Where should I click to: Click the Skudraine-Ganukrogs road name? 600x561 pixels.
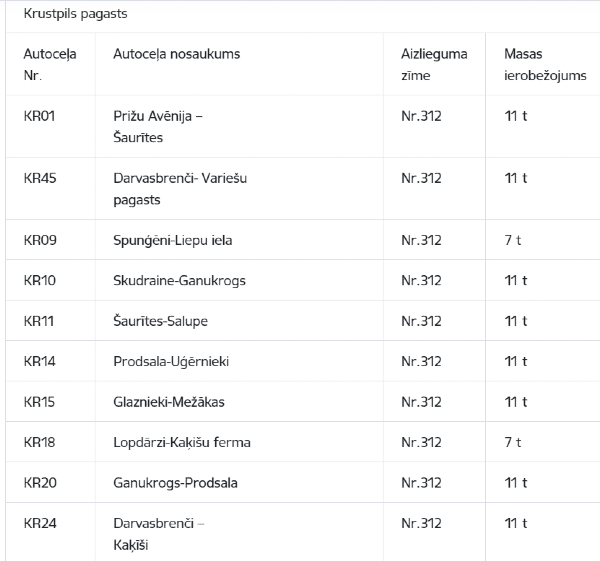click(179, 280)
